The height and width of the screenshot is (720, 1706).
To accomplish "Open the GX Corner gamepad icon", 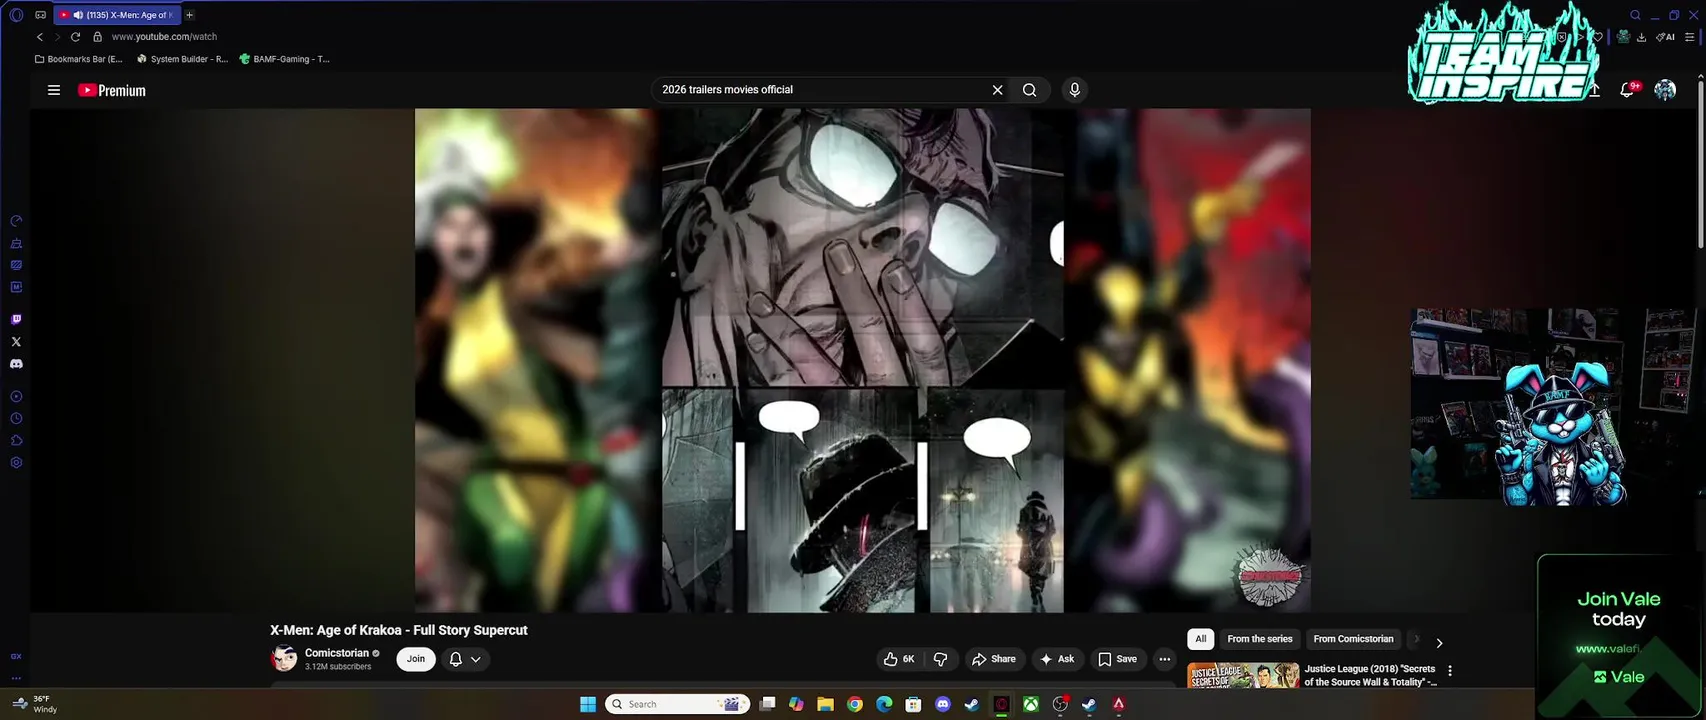I will coord(40,15).
